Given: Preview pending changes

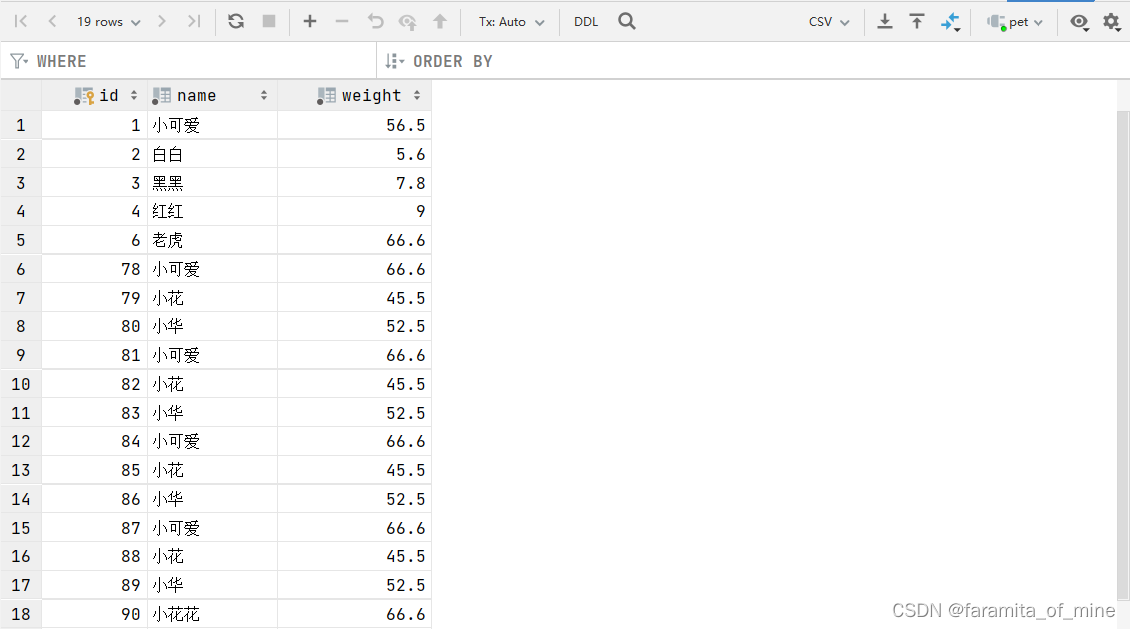Looking at the screenshot, I should (407, 22).
